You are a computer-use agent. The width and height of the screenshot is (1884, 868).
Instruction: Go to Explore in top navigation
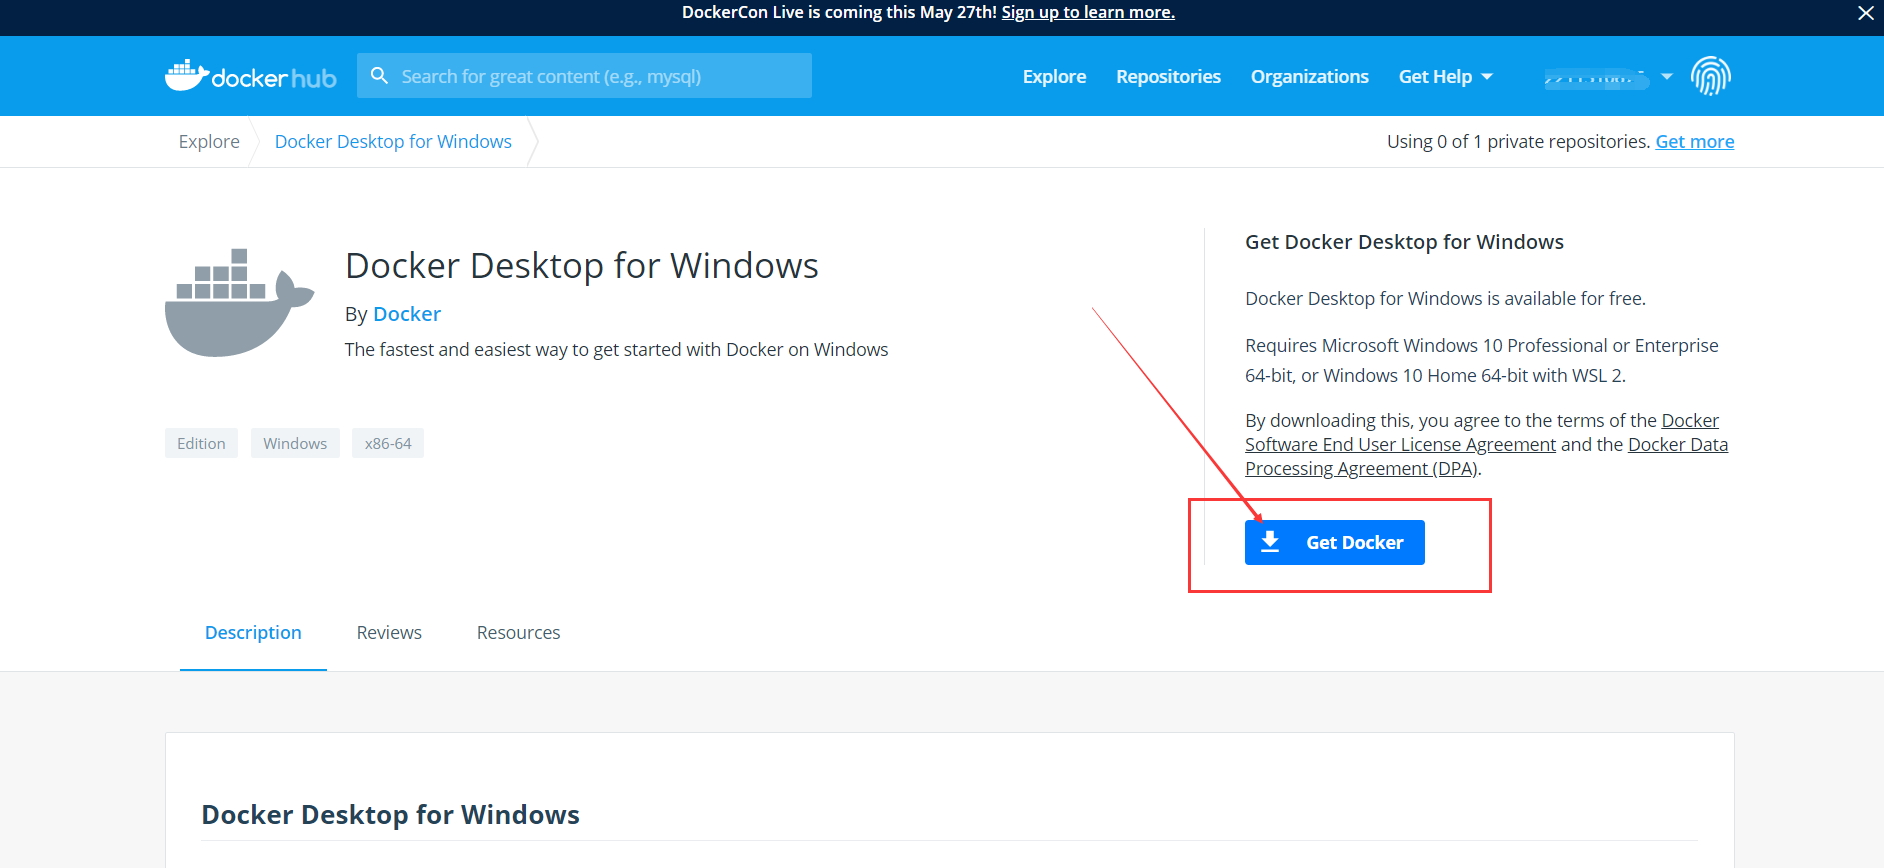[x=1054, y=77]
